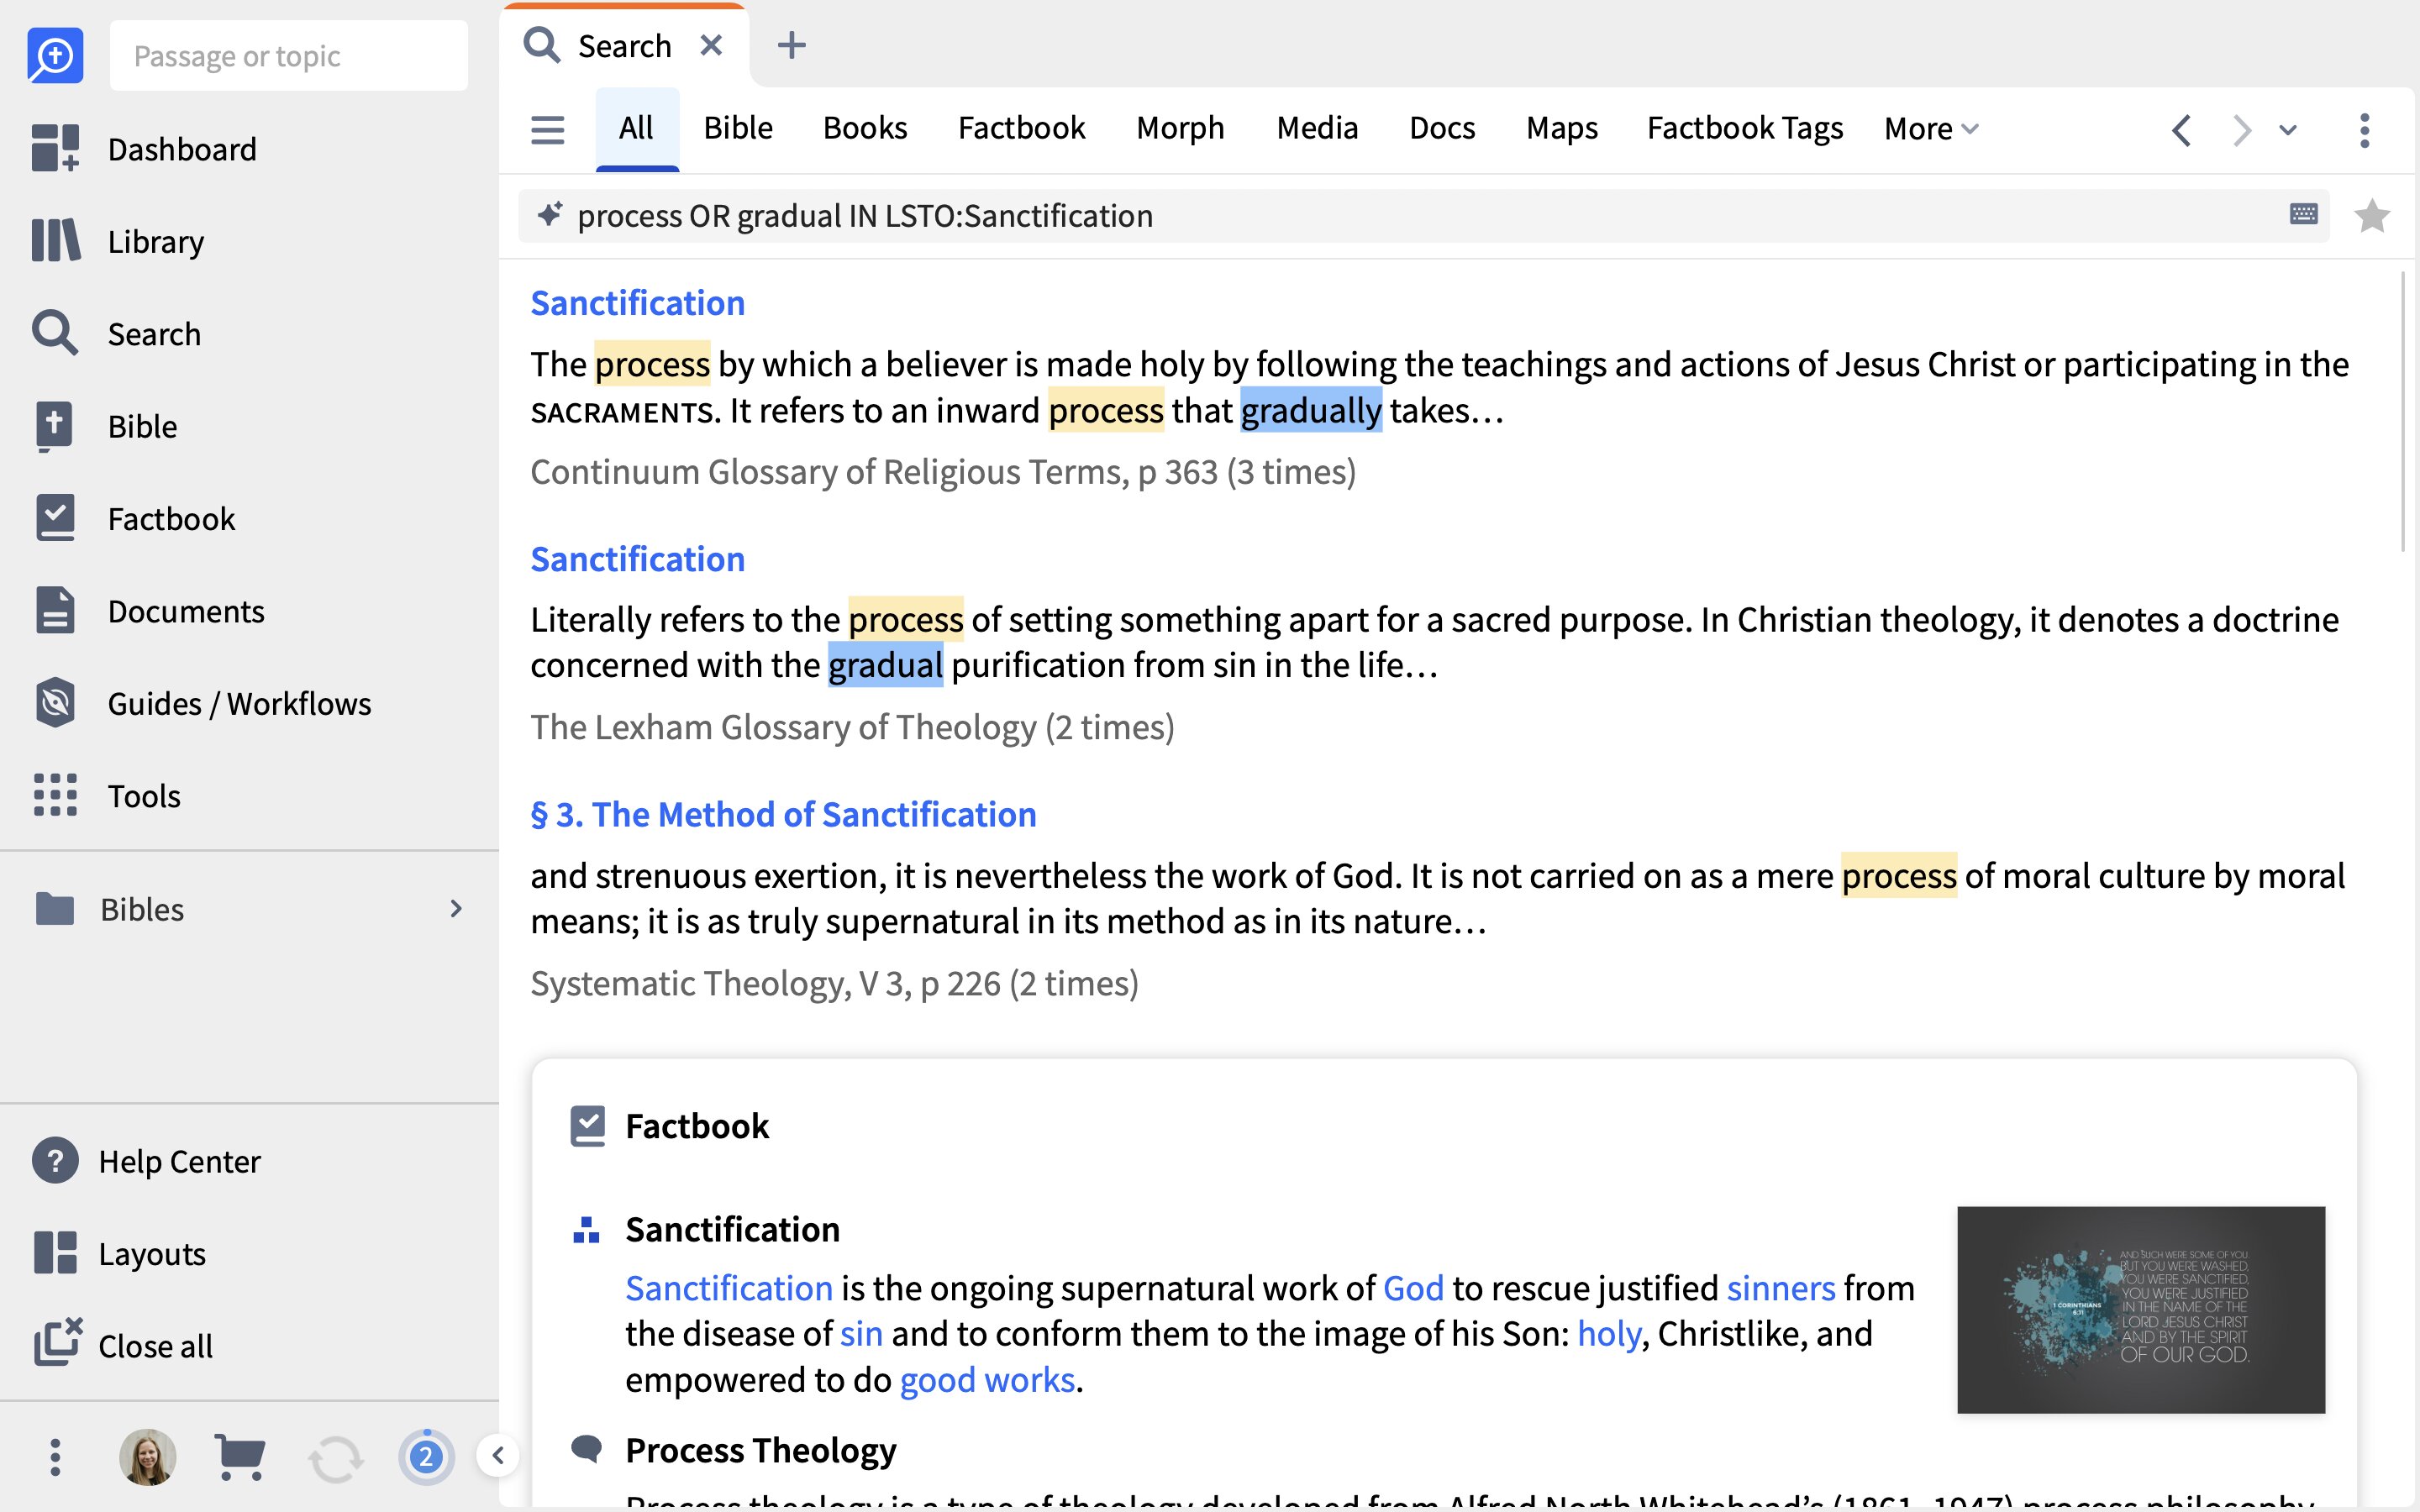Follow the good works link
Image resolution: width=2420 pixels, height=1512 pixels.
(x=987, y=1379)
